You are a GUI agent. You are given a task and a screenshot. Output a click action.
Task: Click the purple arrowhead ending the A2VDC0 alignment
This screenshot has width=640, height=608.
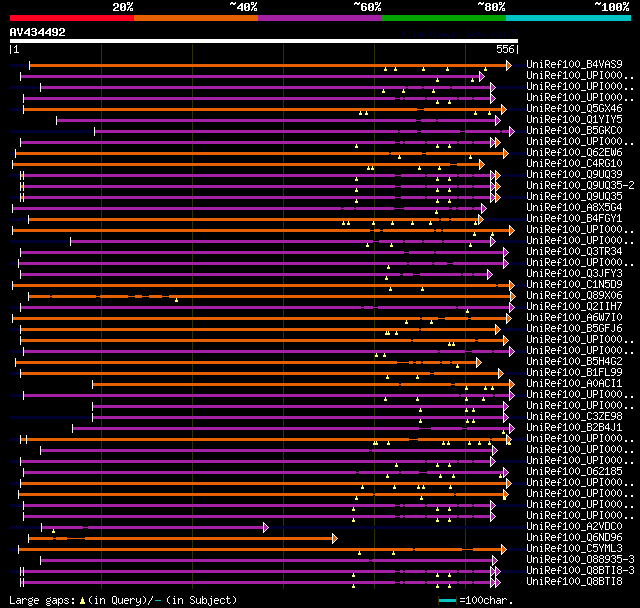[266, 528]
